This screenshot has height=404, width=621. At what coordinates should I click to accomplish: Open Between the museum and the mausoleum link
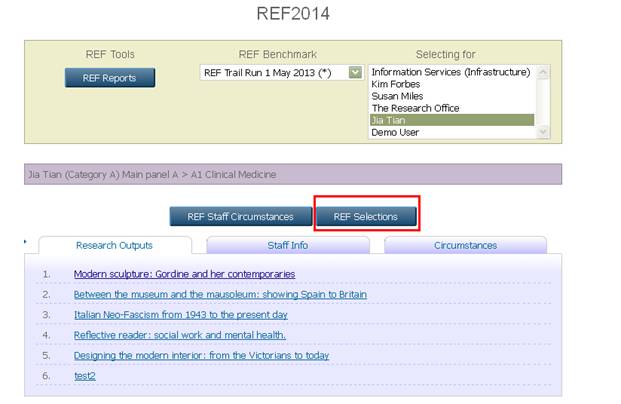point(220,294)
